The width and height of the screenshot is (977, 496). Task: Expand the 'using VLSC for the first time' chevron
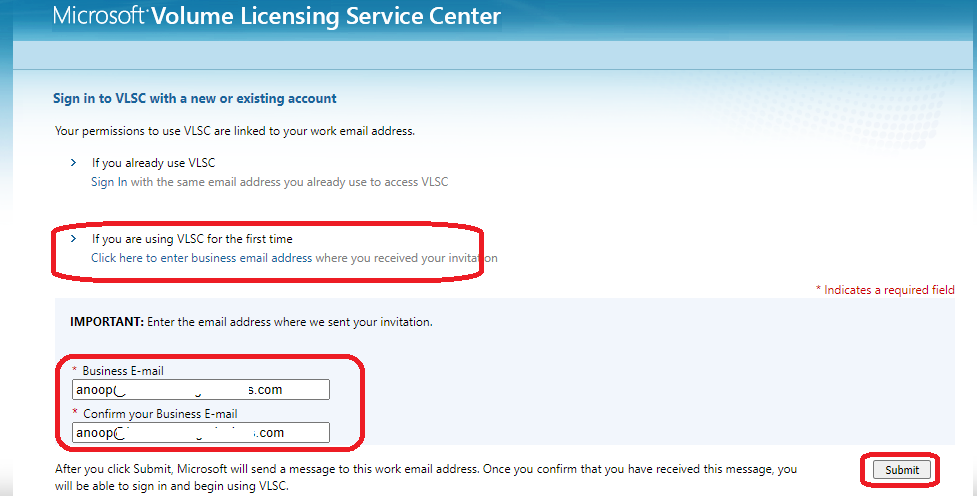[x=74, y=239]
